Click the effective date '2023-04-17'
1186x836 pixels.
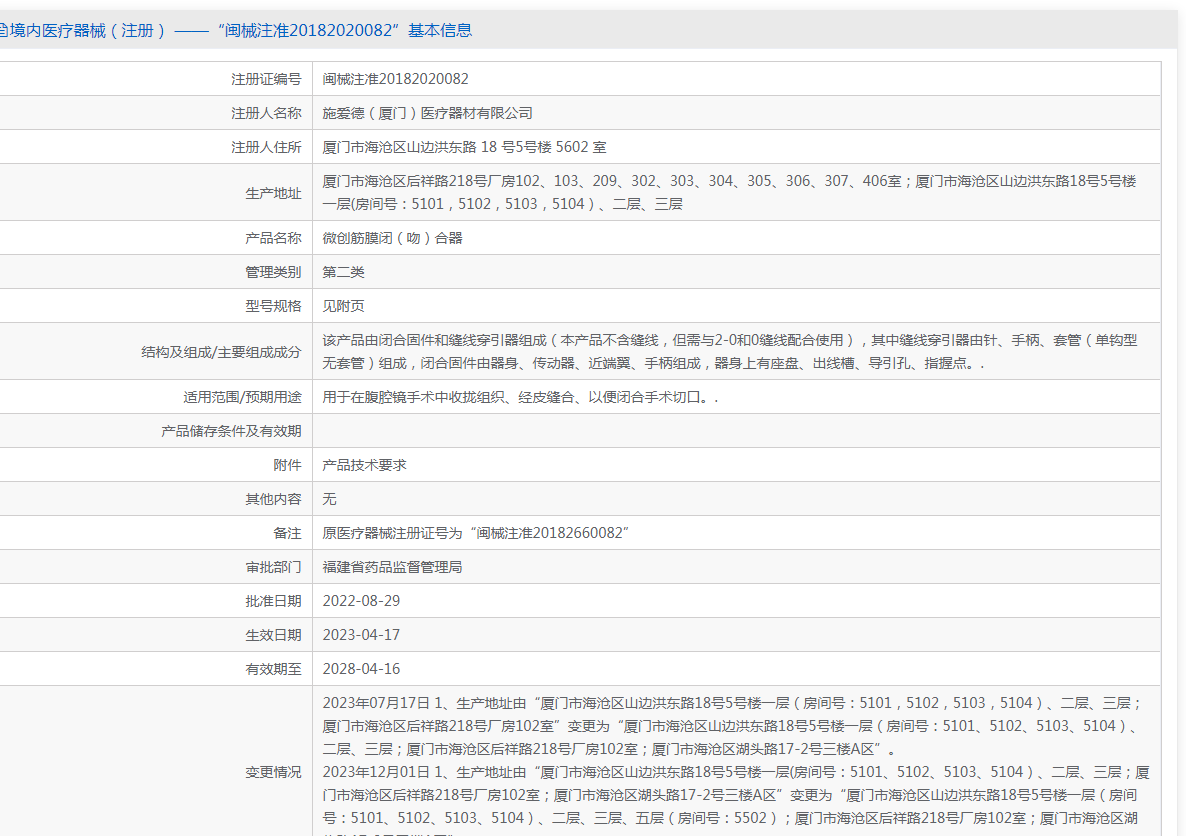[362, 635]
